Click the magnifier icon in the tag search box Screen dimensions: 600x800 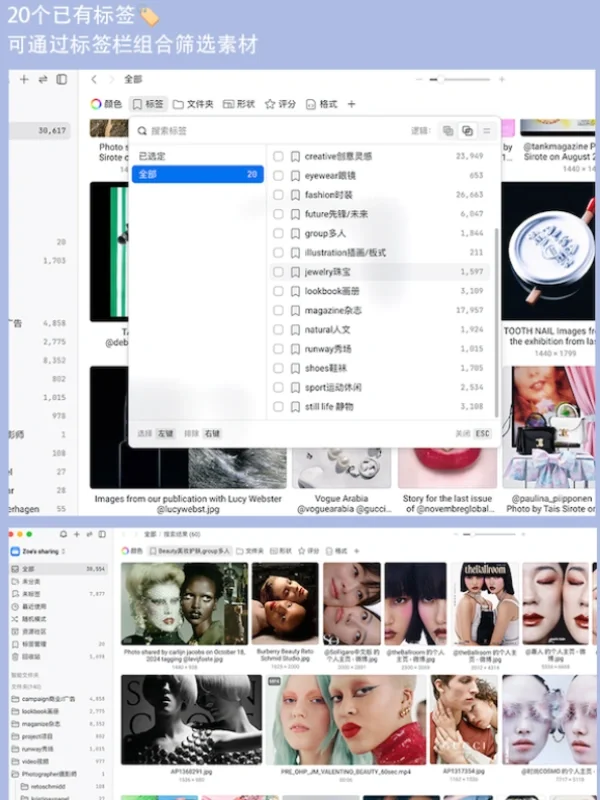(142, 131)
